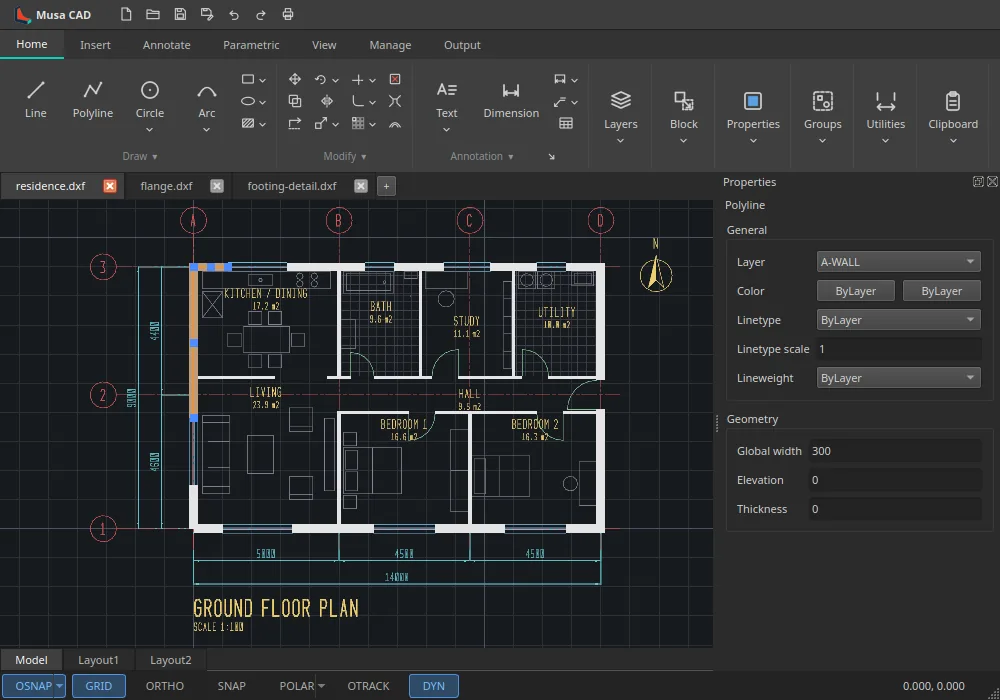Open the Lineweight ByLayer dropdown
1000x700 pixels.
899,377
